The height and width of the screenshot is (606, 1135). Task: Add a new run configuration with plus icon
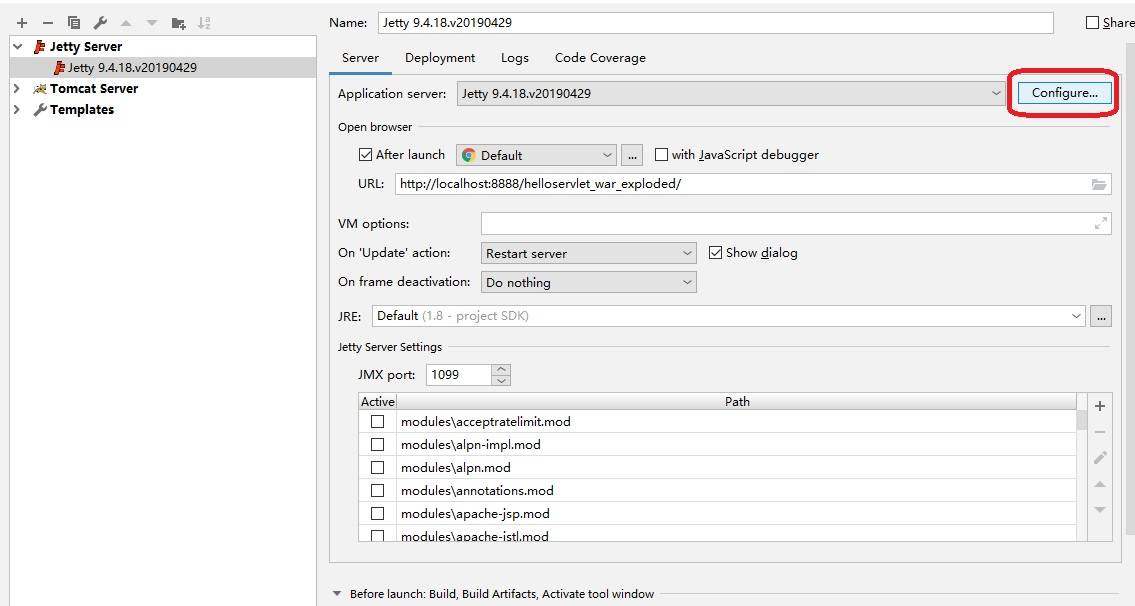(x=21, y=22)
